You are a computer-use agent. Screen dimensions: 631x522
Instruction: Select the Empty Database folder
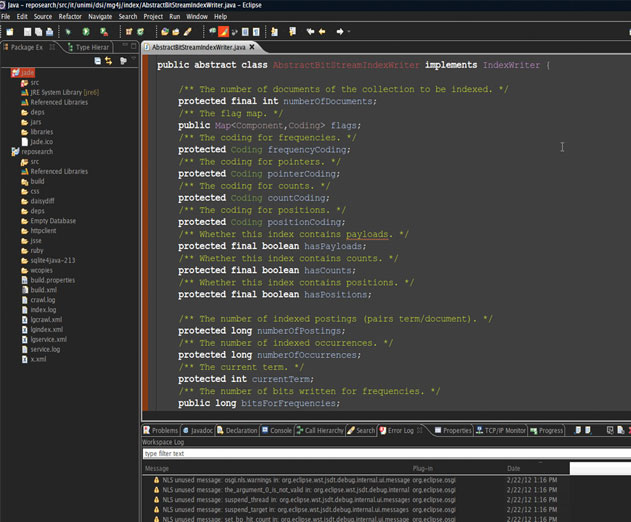49,221
